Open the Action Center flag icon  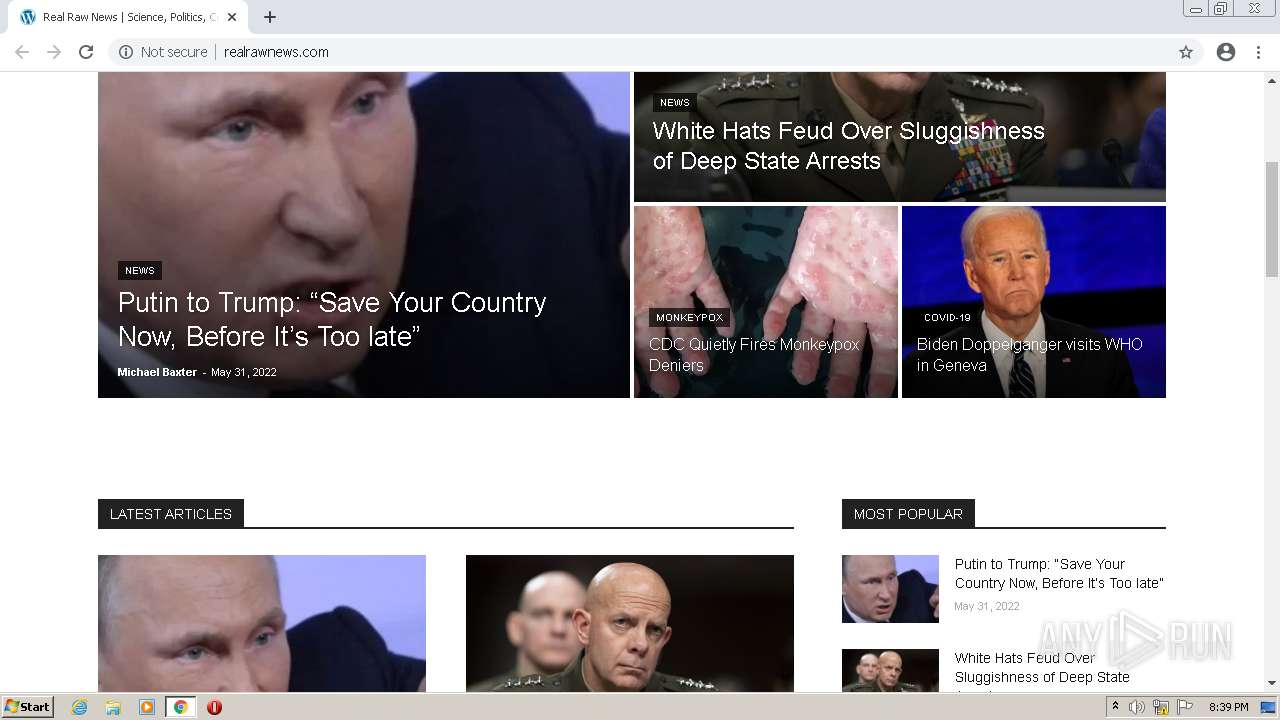pyautogui.click(x=1185, y=707)
